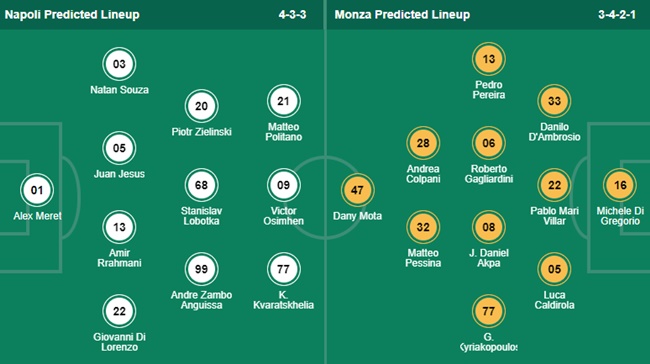Click Kyriakopoulos's orange 77 badge

489,311
